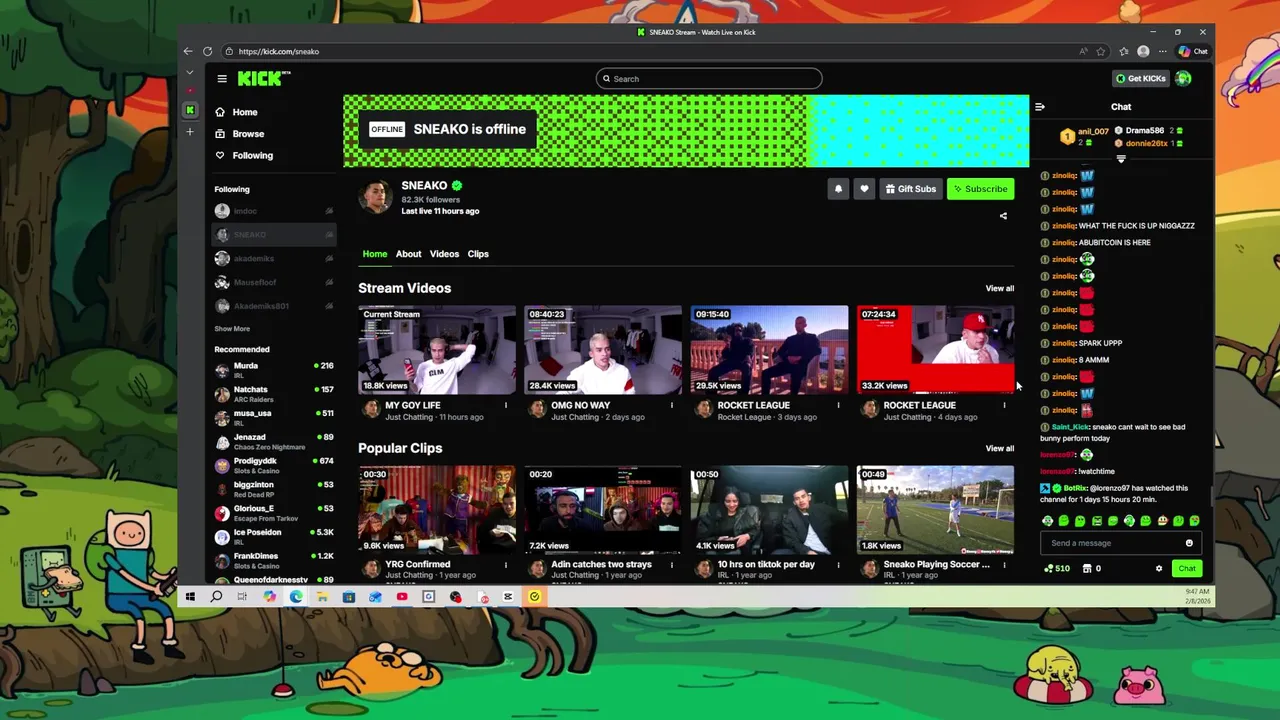1280x720 pixels.
Task: Switch to the Clips tab
Action: tap(478, 254)
